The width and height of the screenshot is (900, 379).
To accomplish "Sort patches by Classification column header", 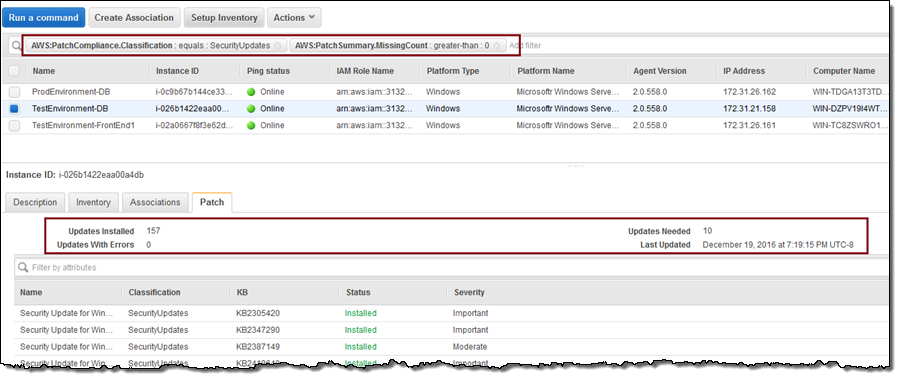I will pos(154,292).
